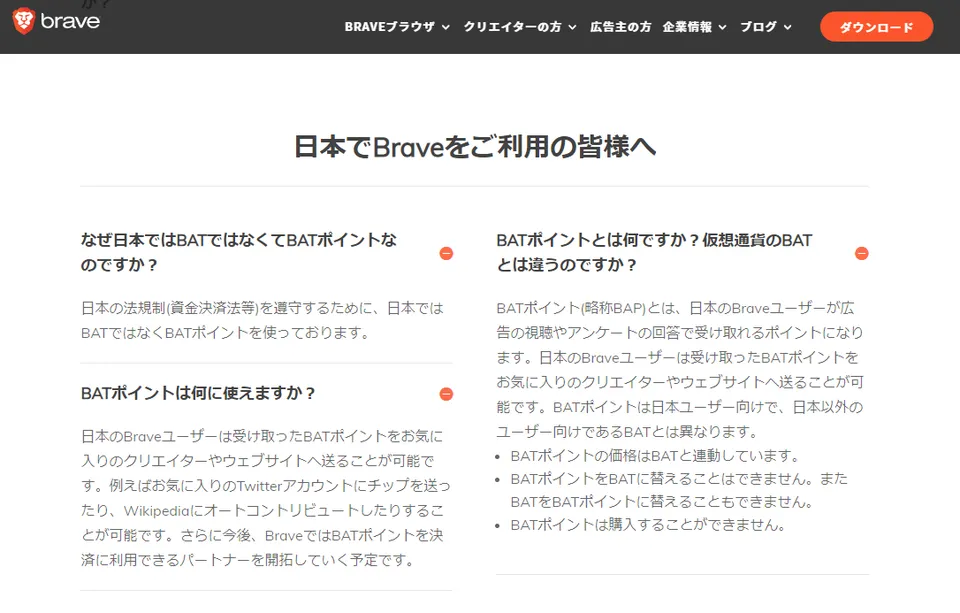Click heading BATポイントは何に使えますか？

198,393
